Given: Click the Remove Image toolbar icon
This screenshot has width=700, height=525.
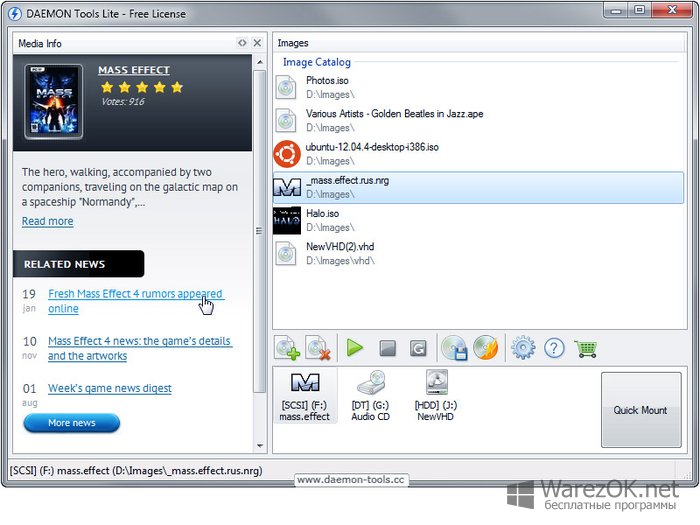Looking at the screenshot, I should (318, 347).
